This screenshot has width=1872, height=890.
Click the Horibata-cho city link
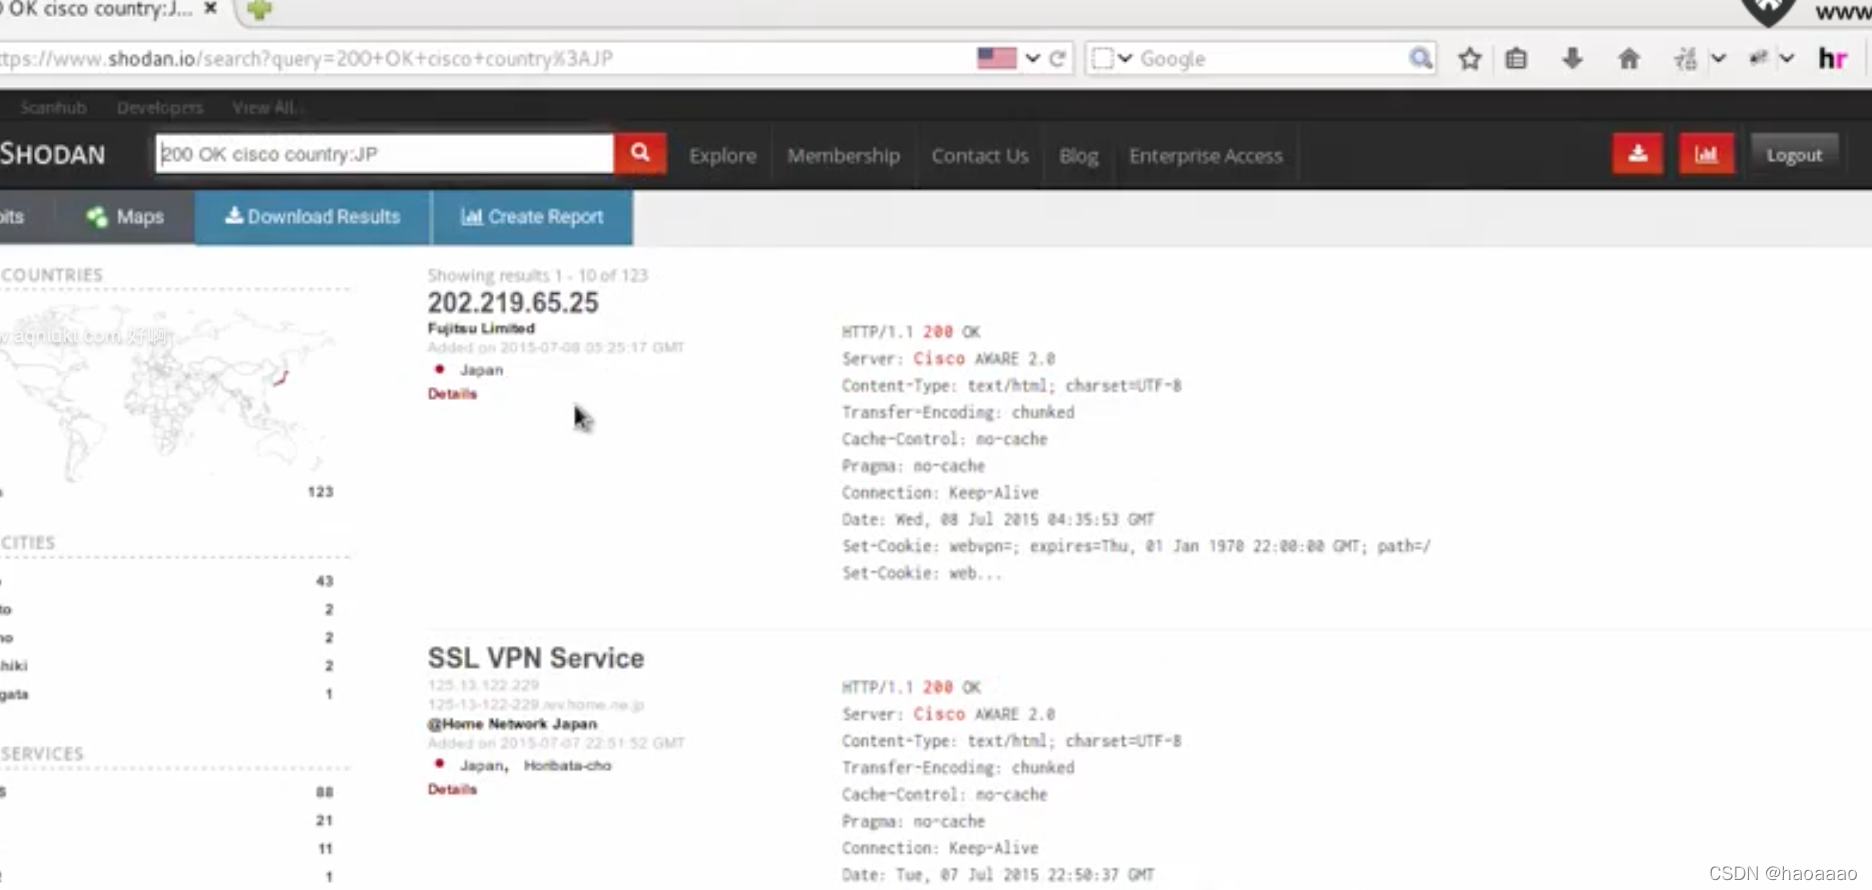click(x=567, y=766)
